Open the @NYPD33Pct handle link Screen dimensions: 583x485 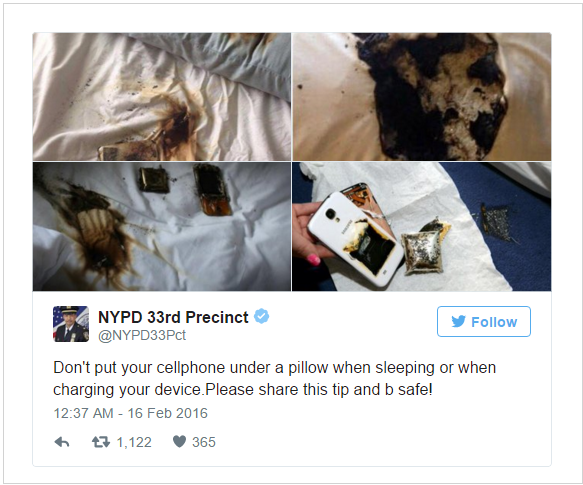(x=142, y=335)
